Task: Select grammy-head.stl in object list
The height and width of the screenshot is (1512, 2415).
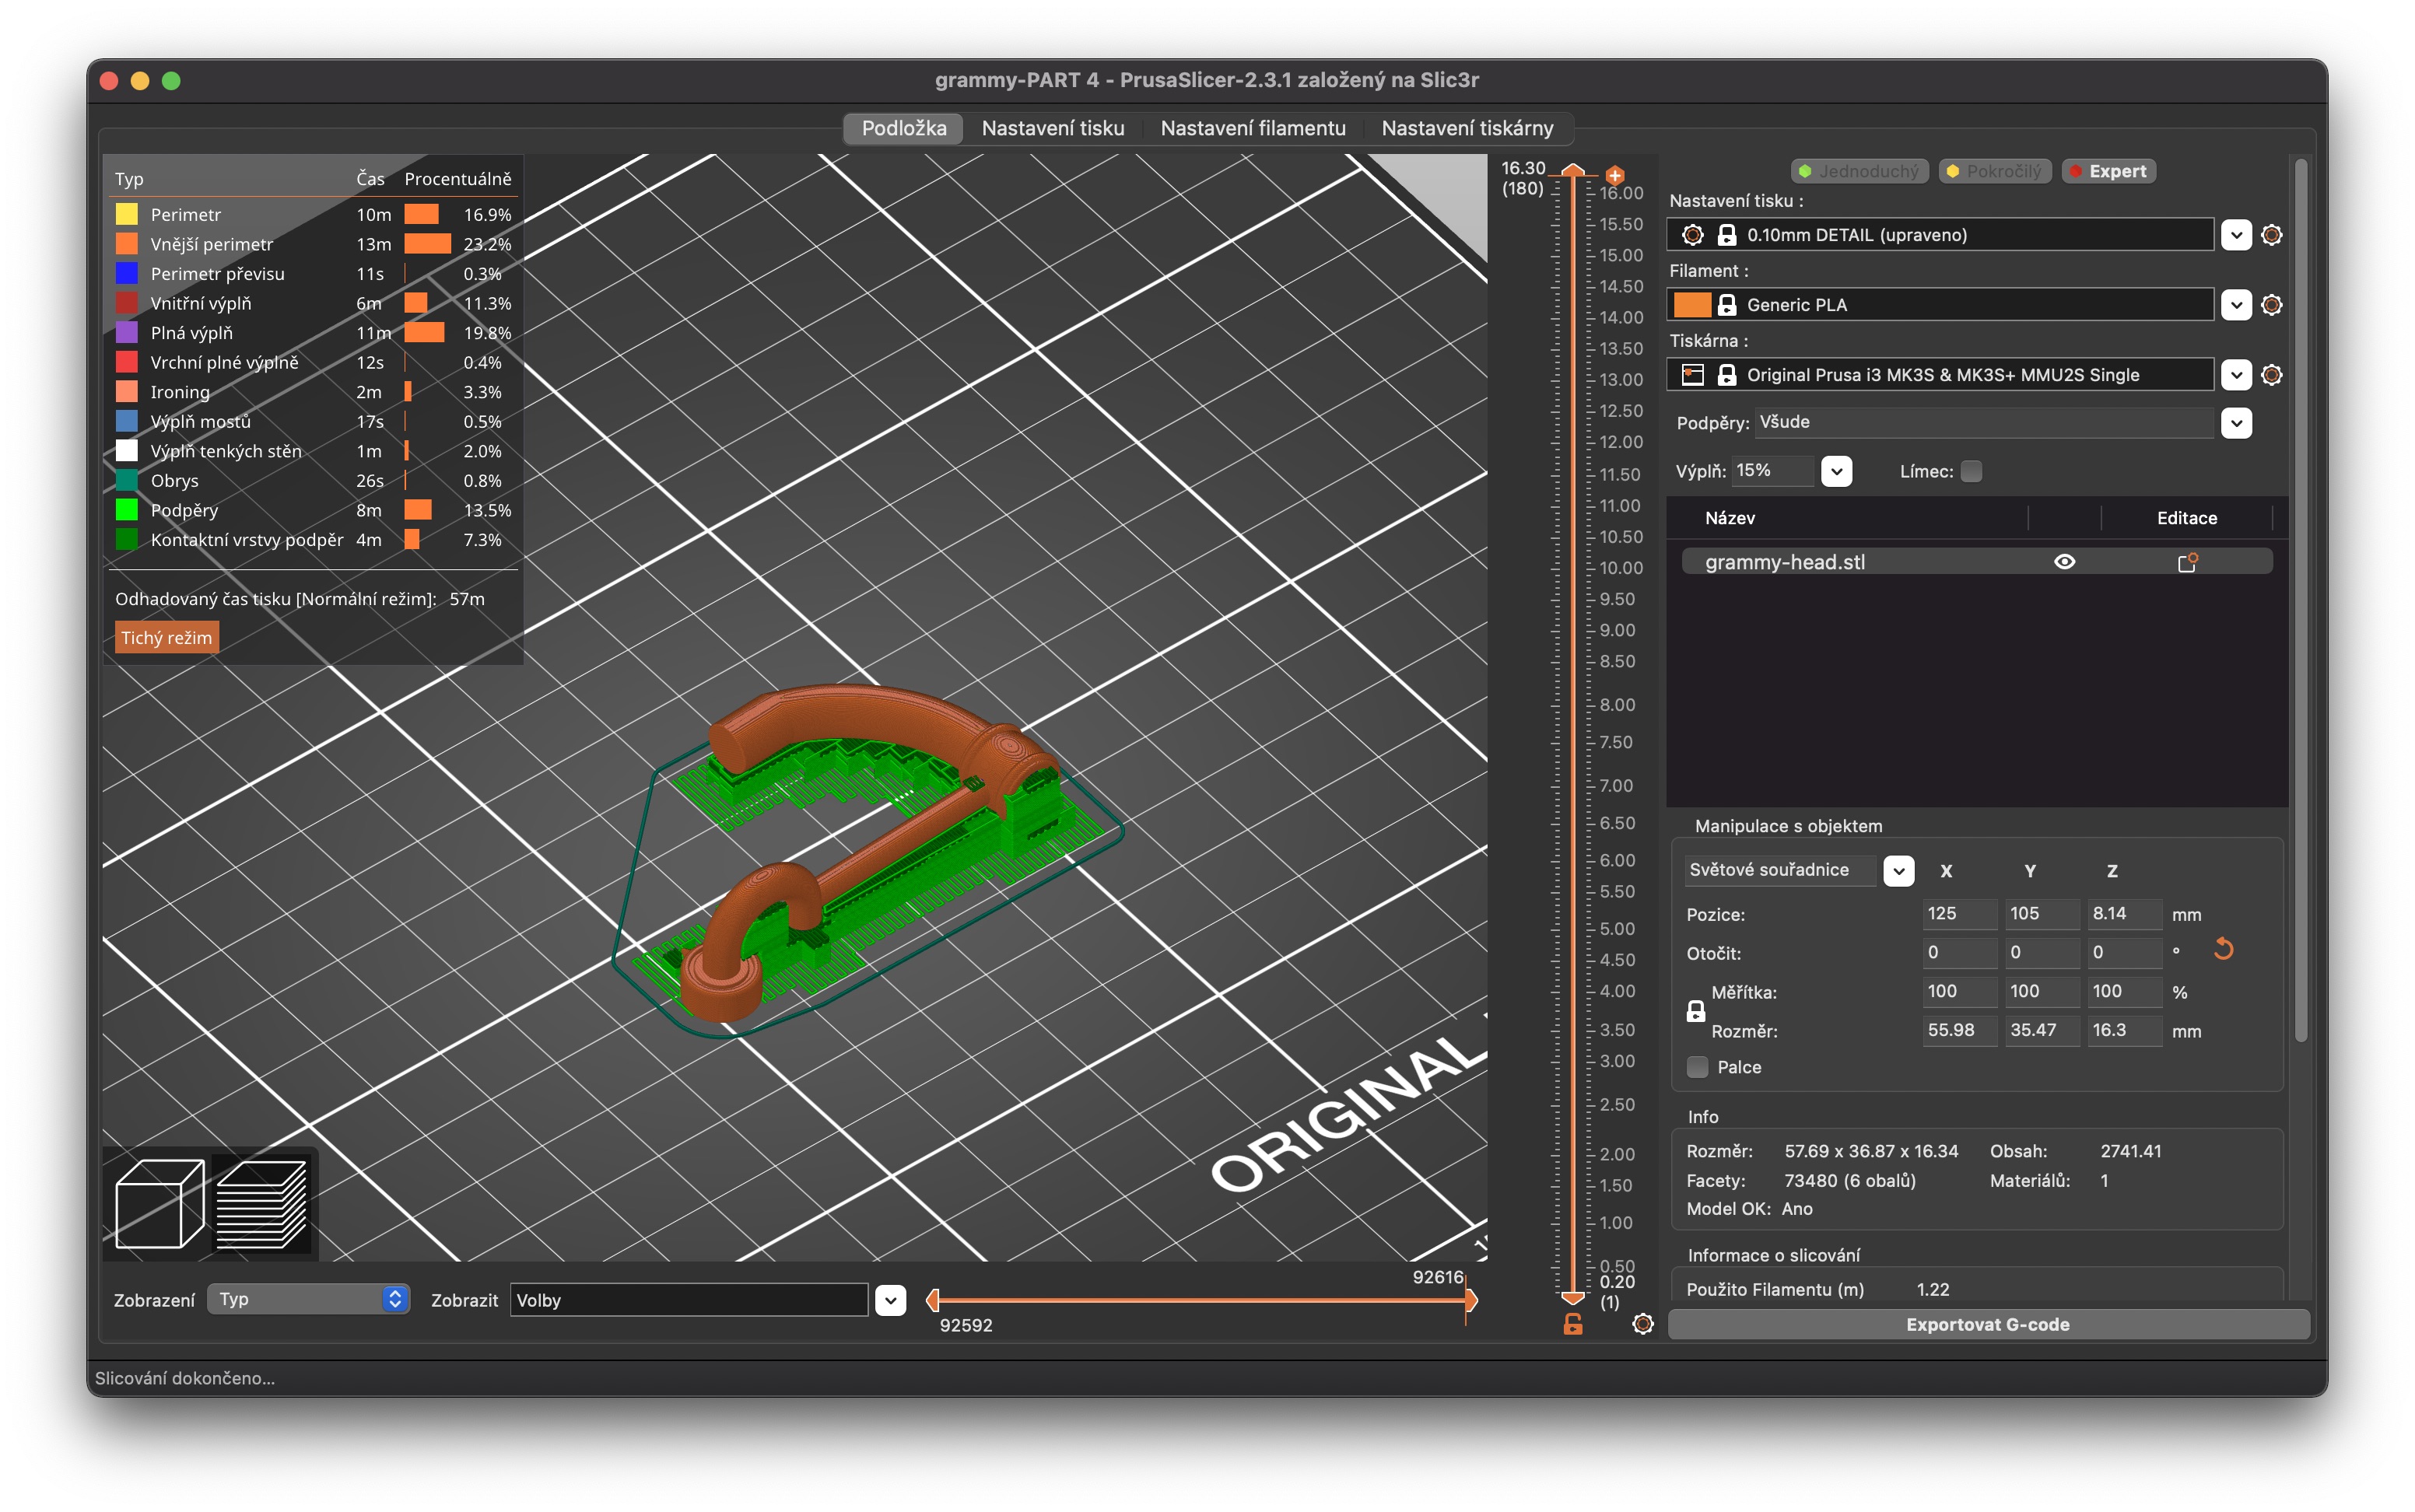Action: pyautogui.click(x=1976, y=562)
